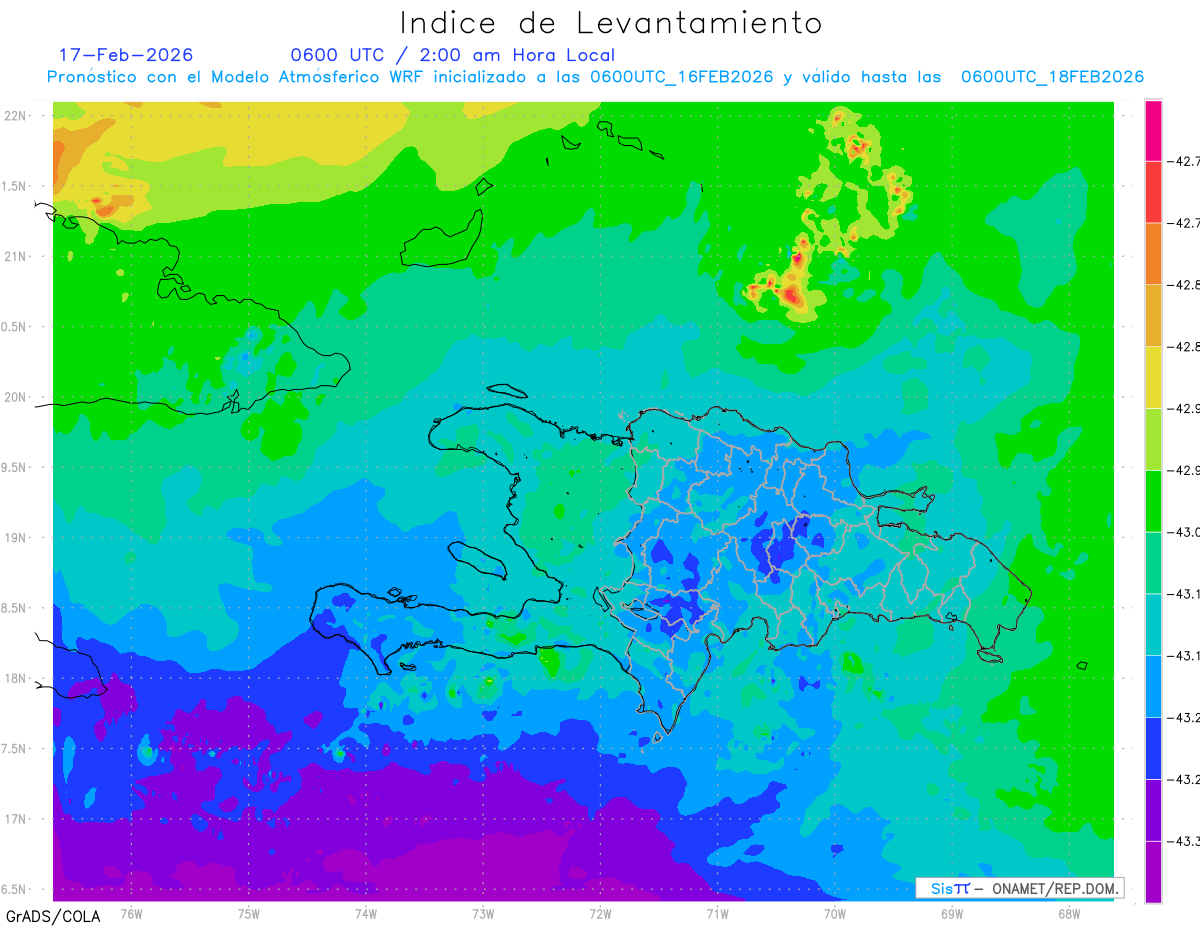The height and width of the screenshot is (927, 1200).
Task: Click the bright green swatch in the color bar
Action: (x=1153, y=501)
